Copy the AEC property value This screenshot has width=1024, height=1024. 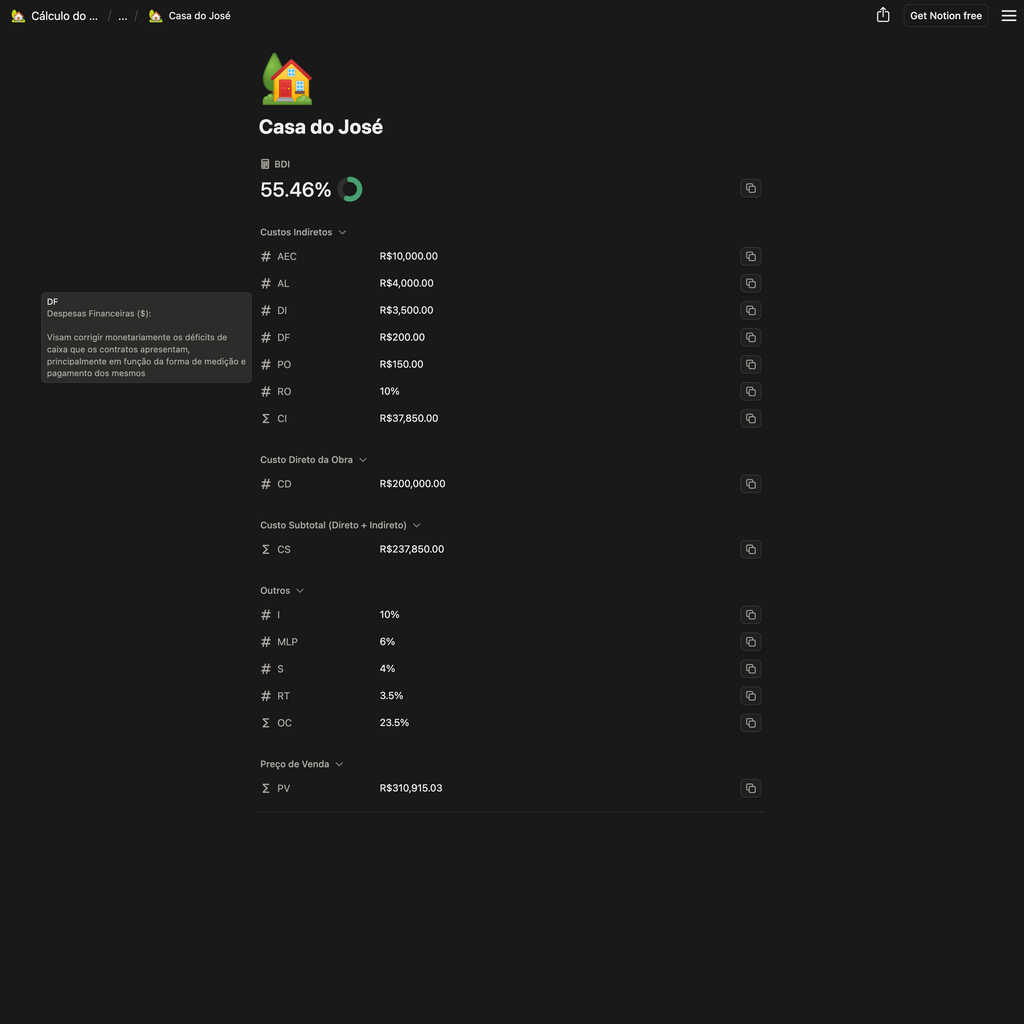pos(750,256)
